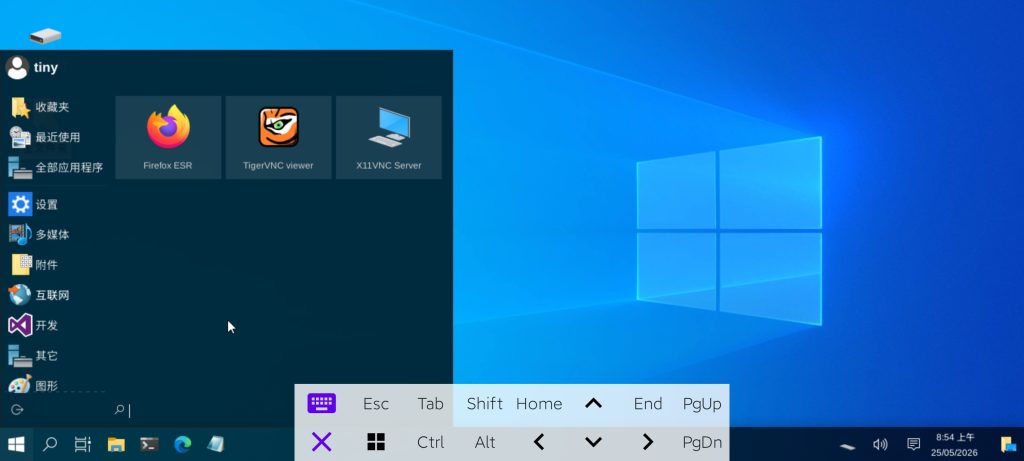Toggle the purple keyboard icon
The image size is (1024, 461).
[x=321, y=404]
